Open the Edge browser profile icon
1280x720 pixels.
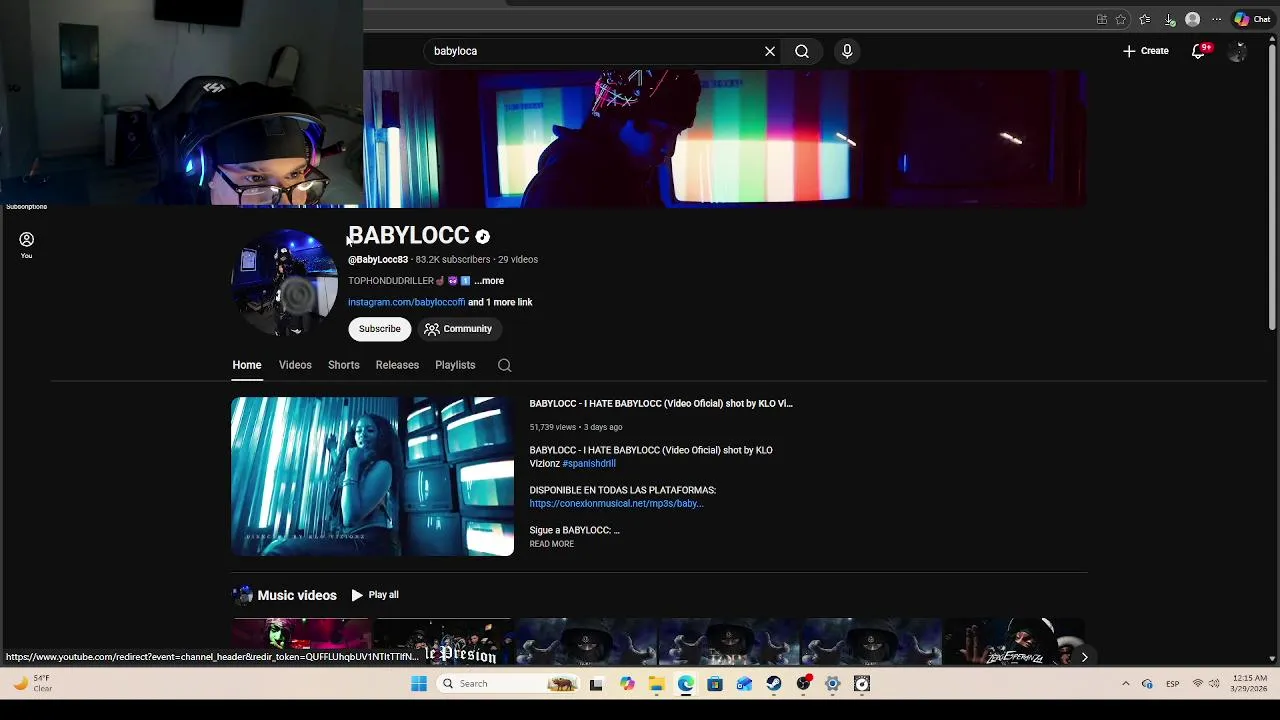coord(1192,19)
